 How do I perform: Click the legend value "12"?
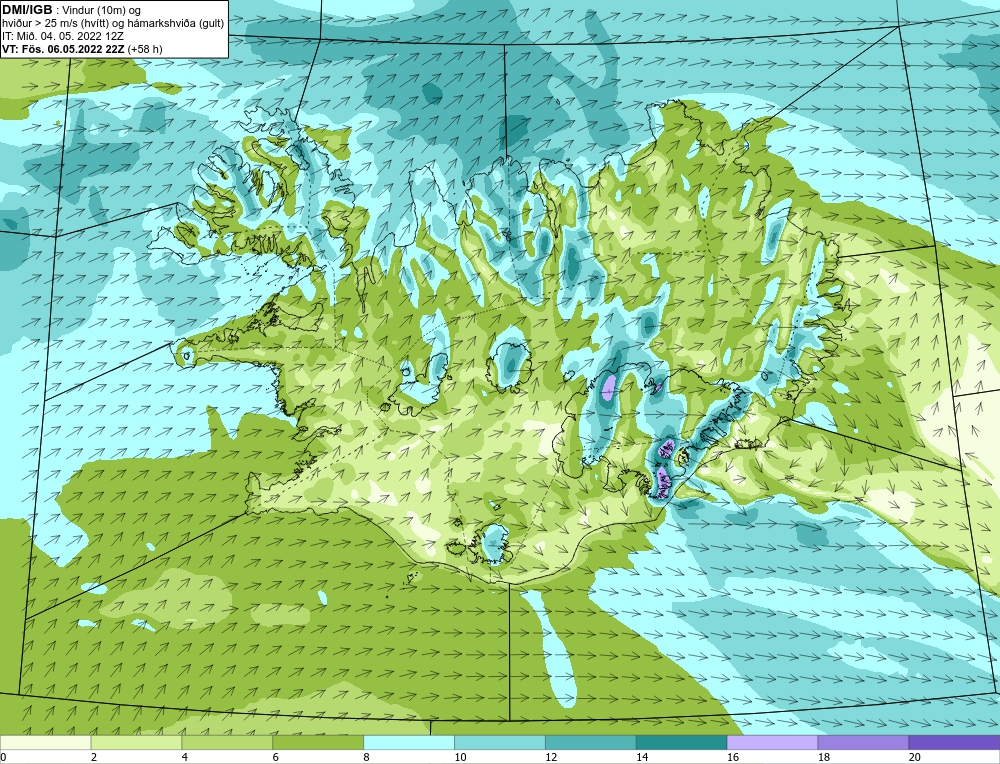point(551,757)
